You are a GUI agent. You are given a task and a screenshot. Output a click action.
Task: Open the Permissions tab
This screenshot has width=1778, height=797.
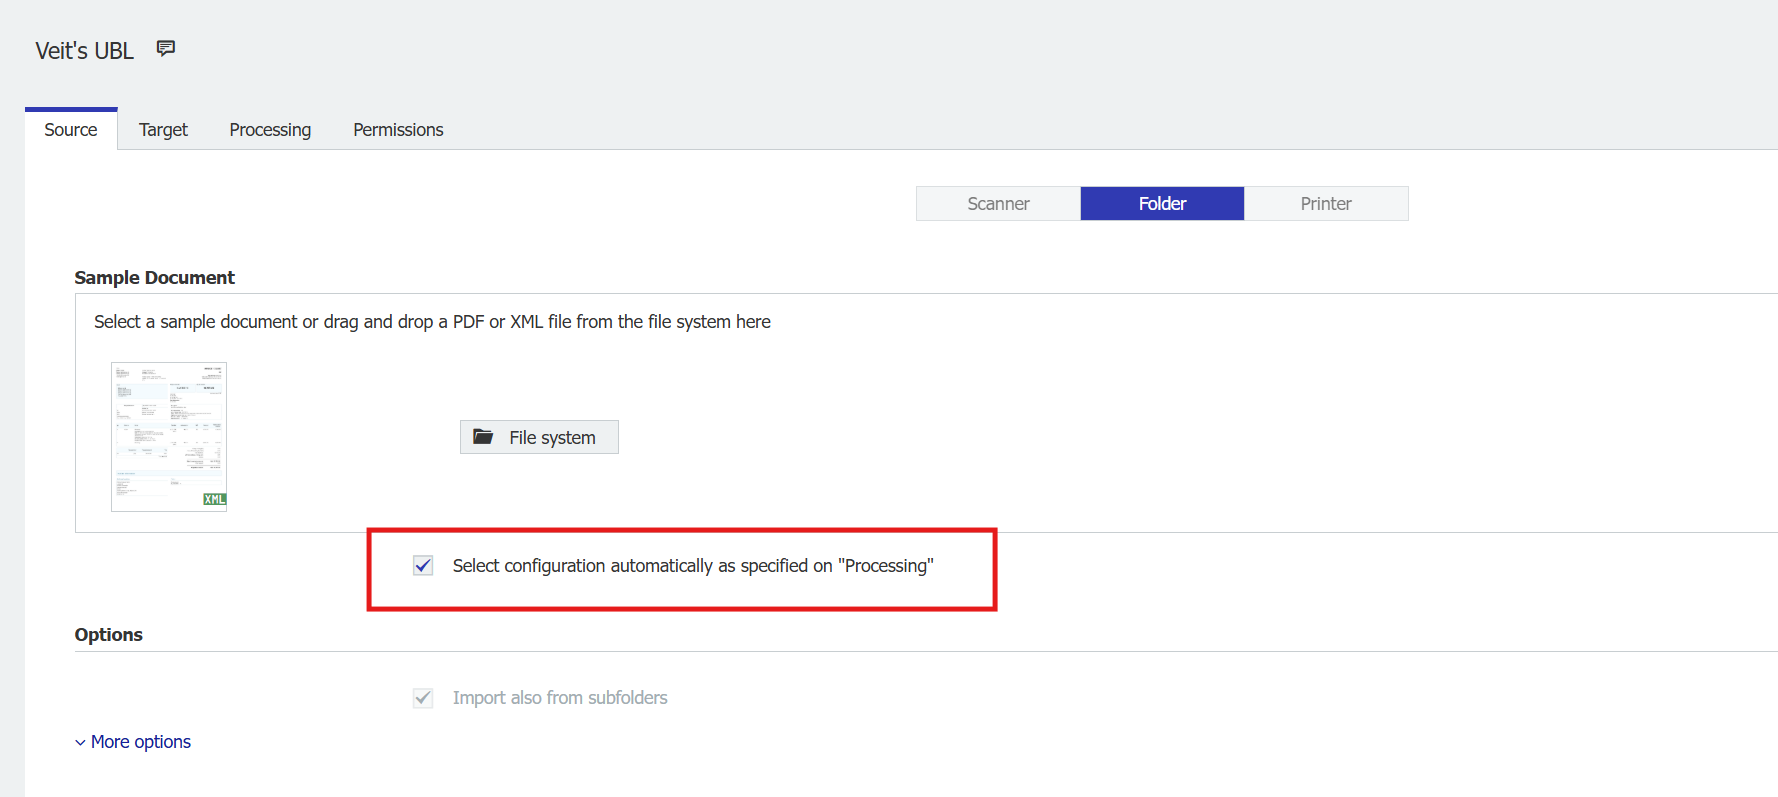(x=398, y=130)
